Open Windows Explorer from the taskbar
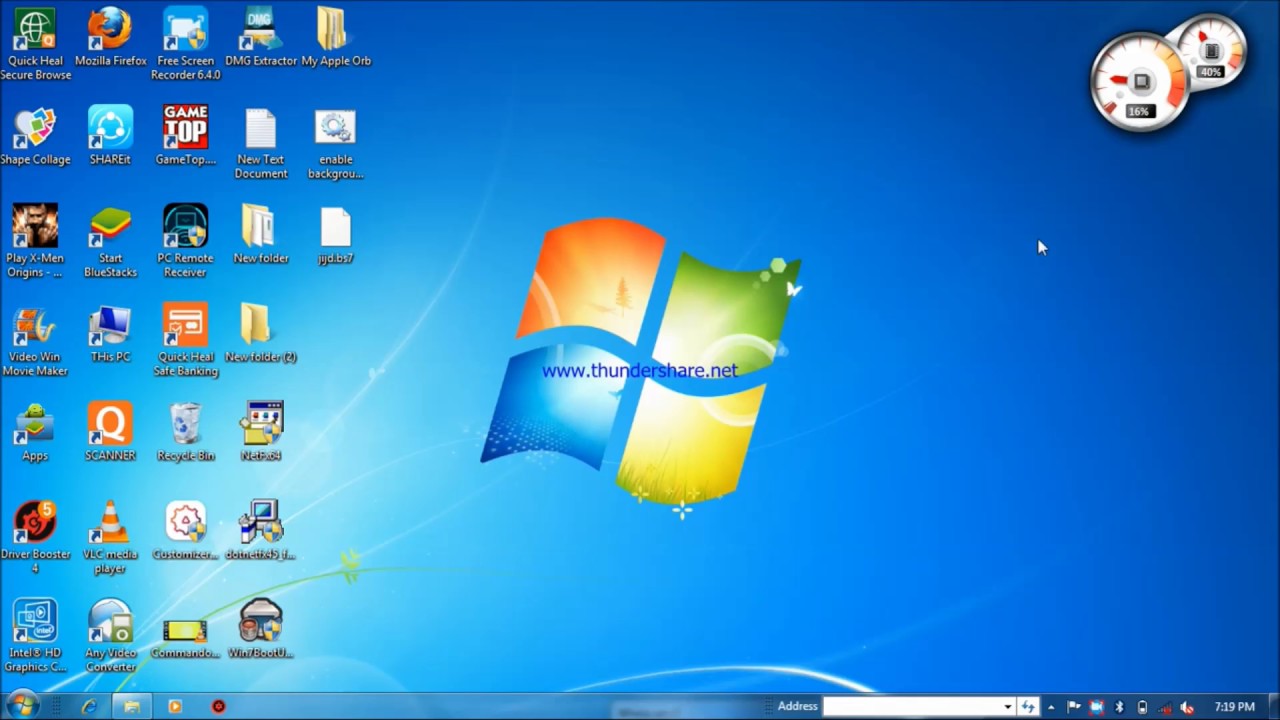Screen dimensions: 1280x720 (x=131, y=706)
